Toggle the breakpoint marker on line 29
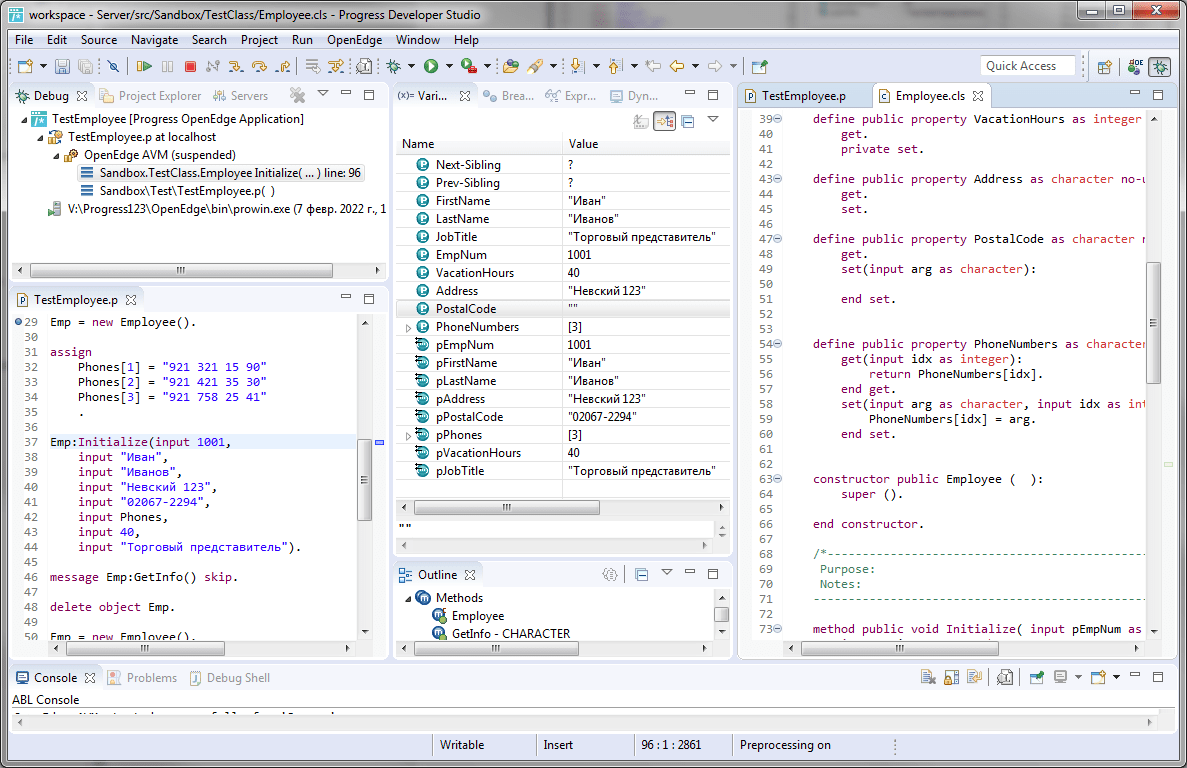The image size is (1187, 768). pos(18,322)
